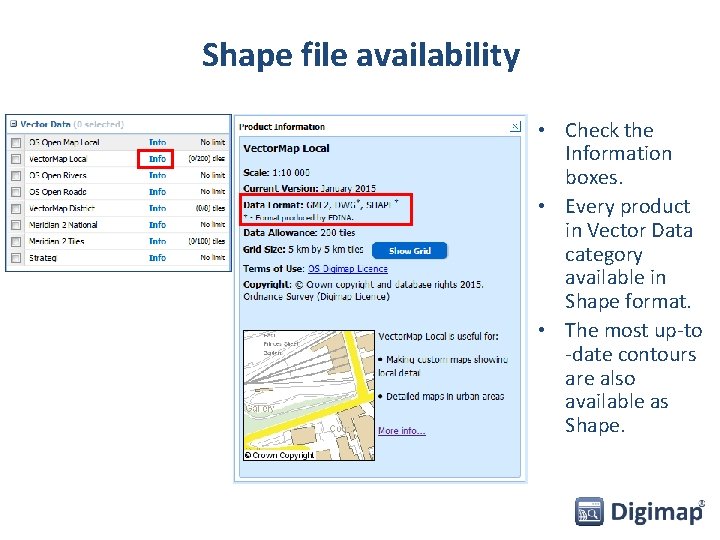Click the (0/100) tiles limit for Meridian 2 Tiles
This screenshot has height=540, width=720.
coord(207,242)
